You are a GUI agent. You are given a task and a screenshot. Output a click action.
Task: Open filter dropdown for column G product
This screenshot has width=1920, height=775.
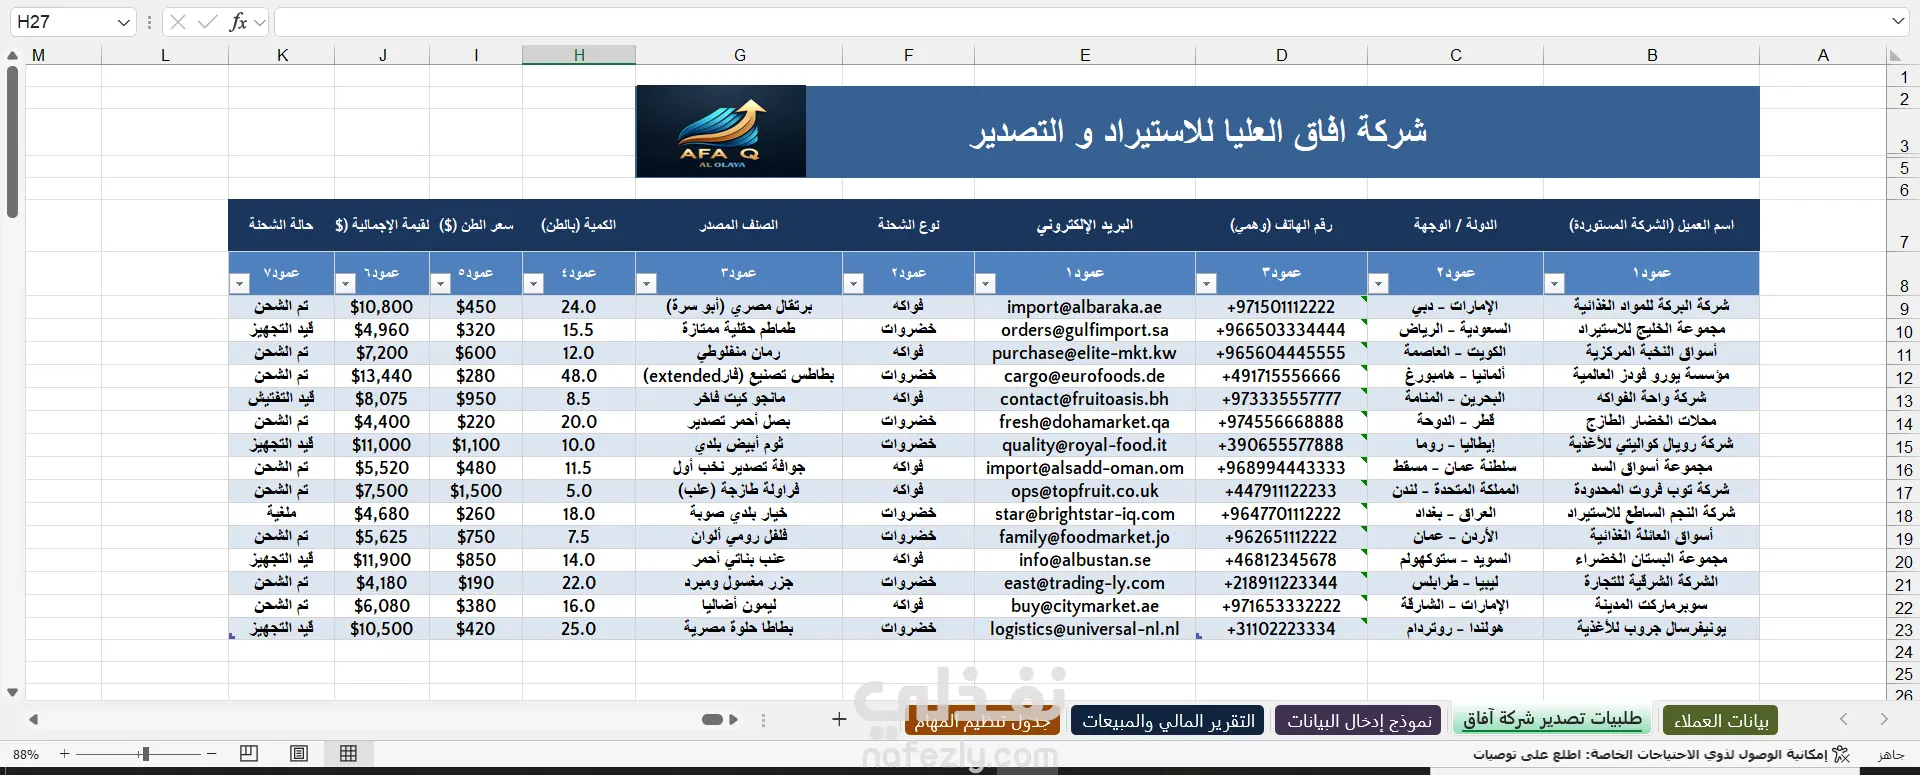click(x=646, y=284)
